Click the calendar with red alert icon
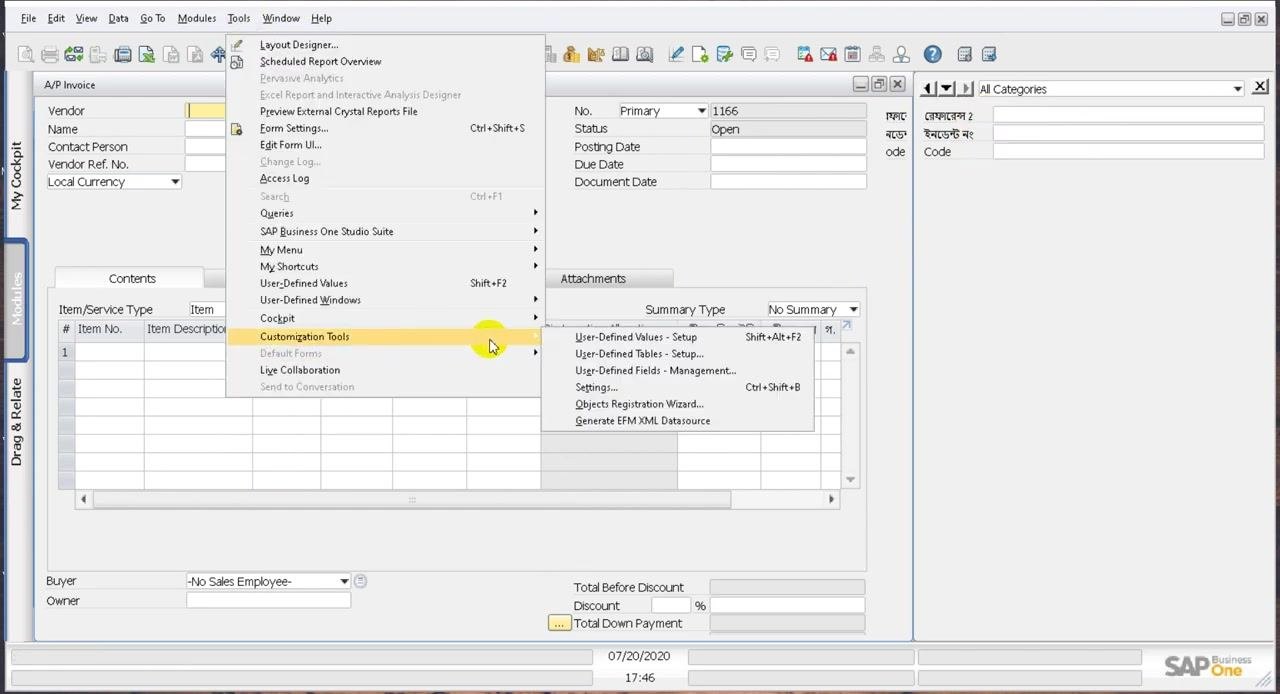Viewport: 1280px width, 694px height. (804, 54)
